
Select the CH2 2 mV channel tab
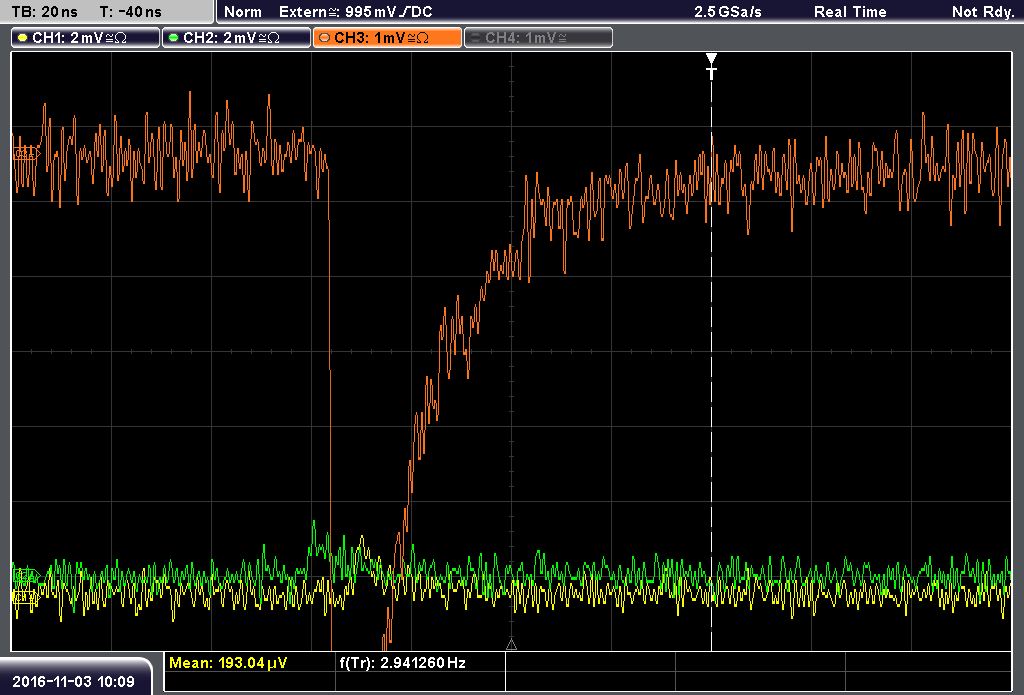[x=236, y=38]
